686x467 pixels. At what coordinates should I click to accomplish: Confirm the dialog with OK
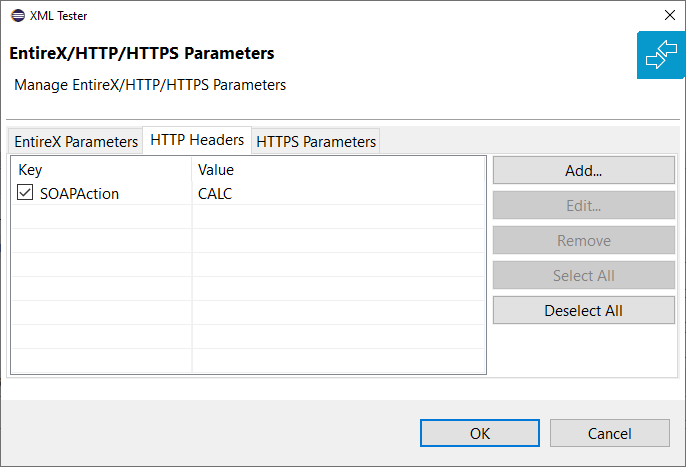pyautogui.click(x=480, y=433)
